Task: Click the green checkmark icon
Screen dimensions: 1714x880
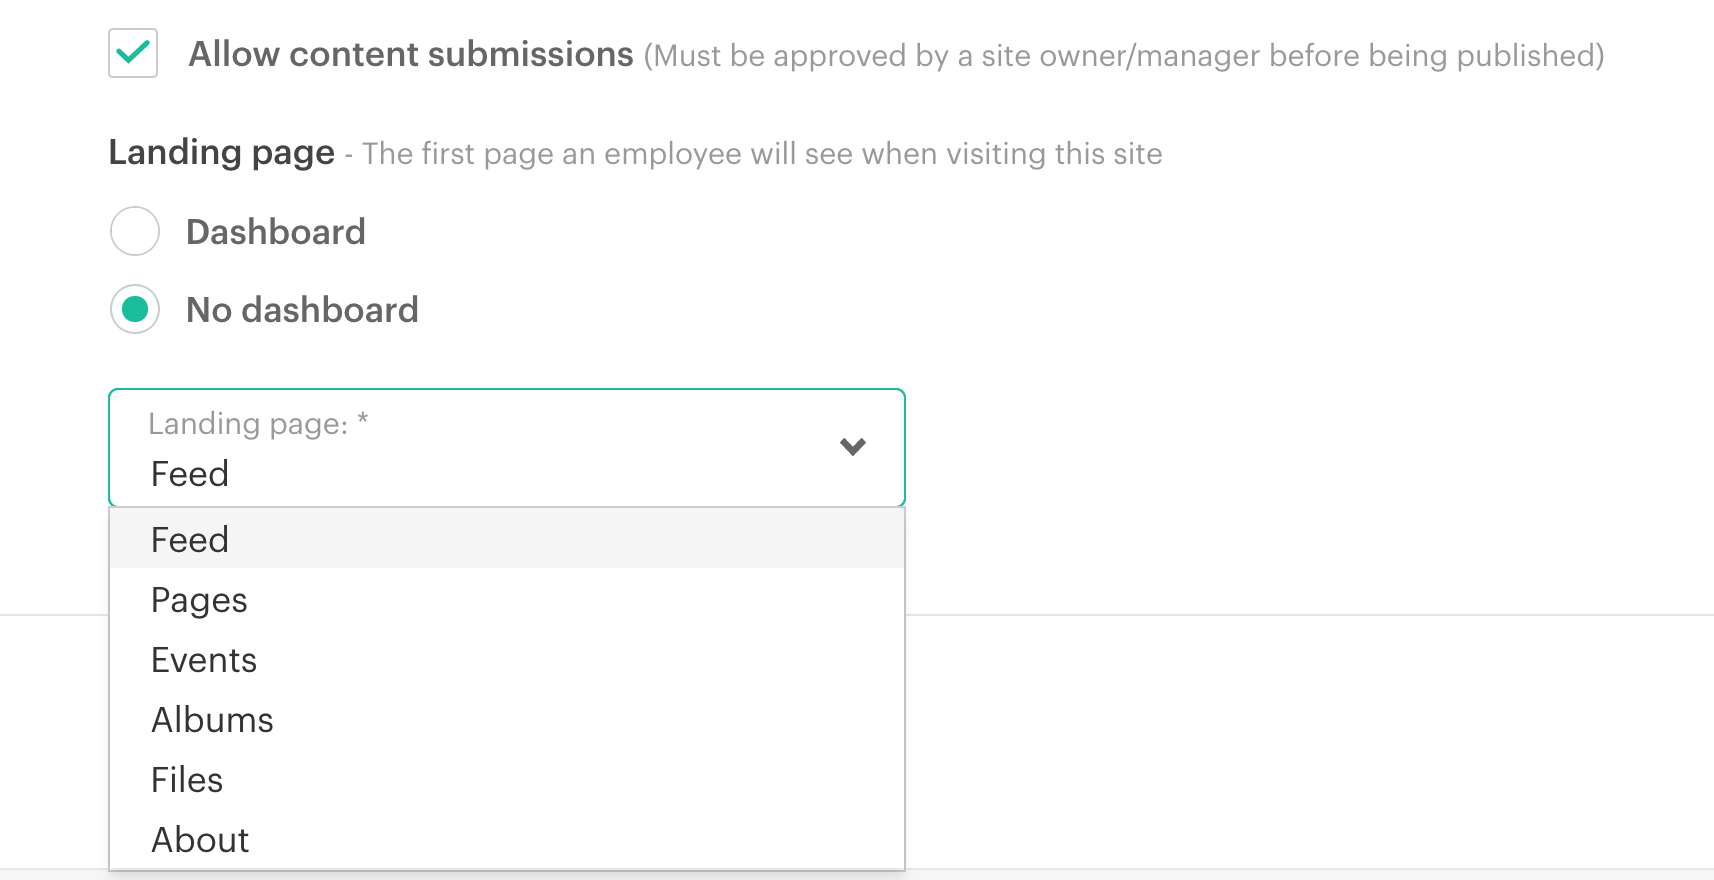Action: [133, 51]
